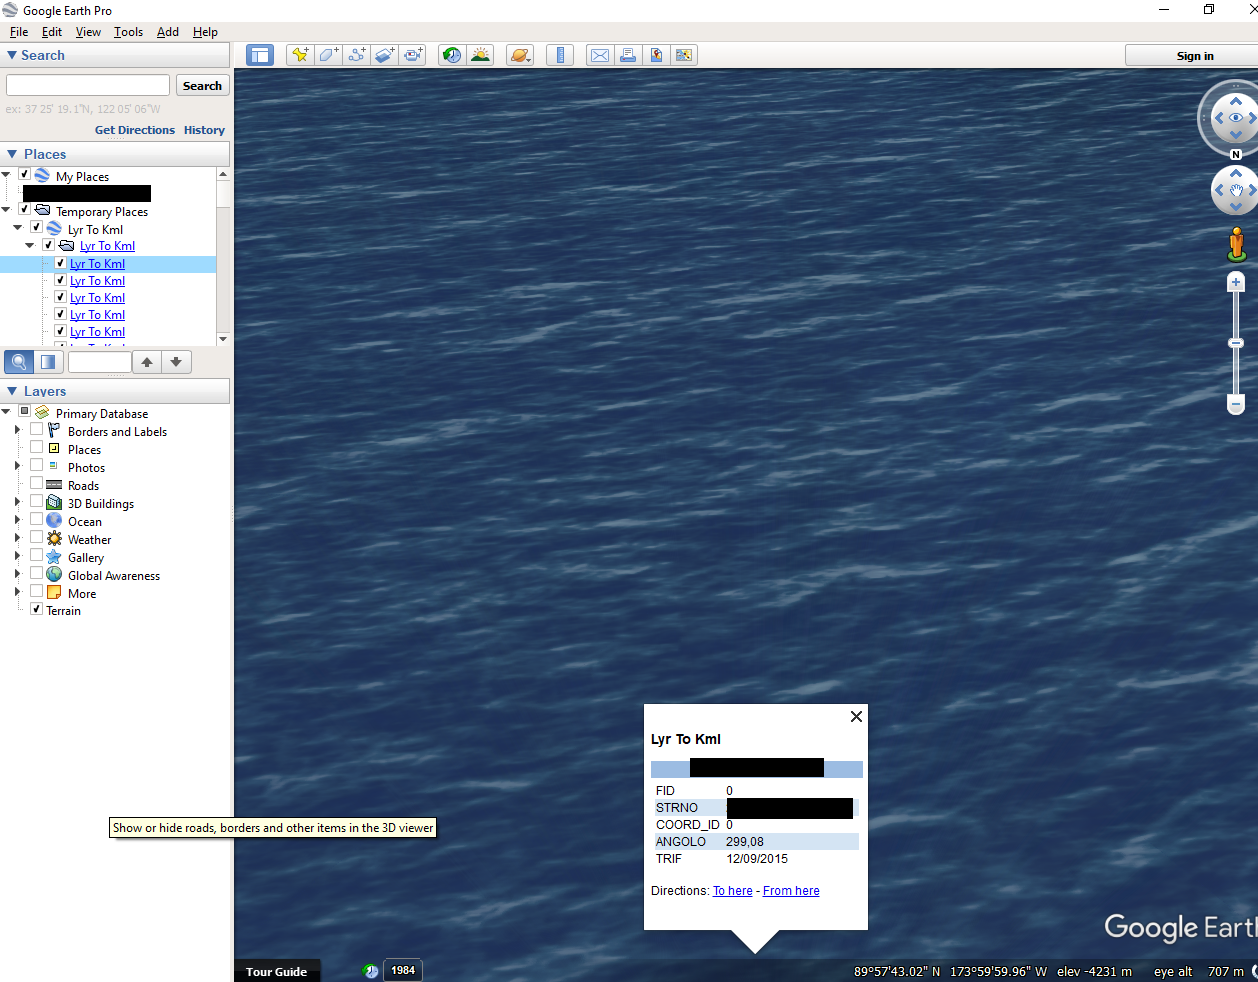Enable the Roads layer checkbox

pyautogui.click(x=37, y=483)
